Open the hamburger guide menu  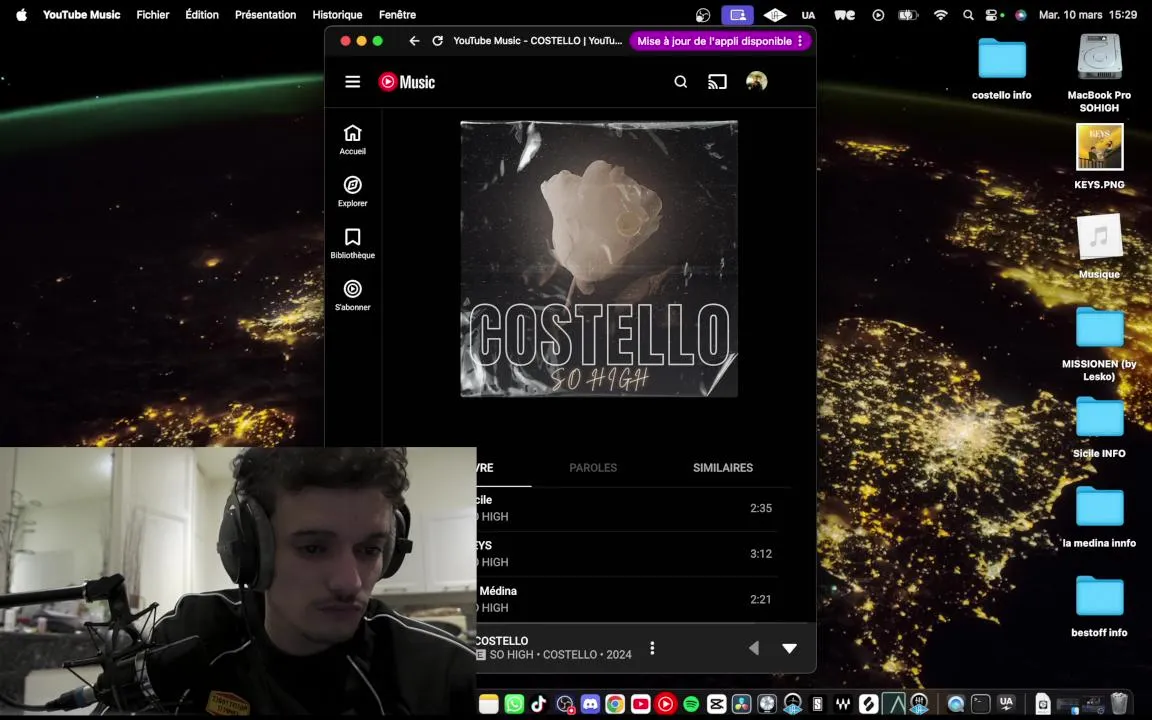(353, 82)
